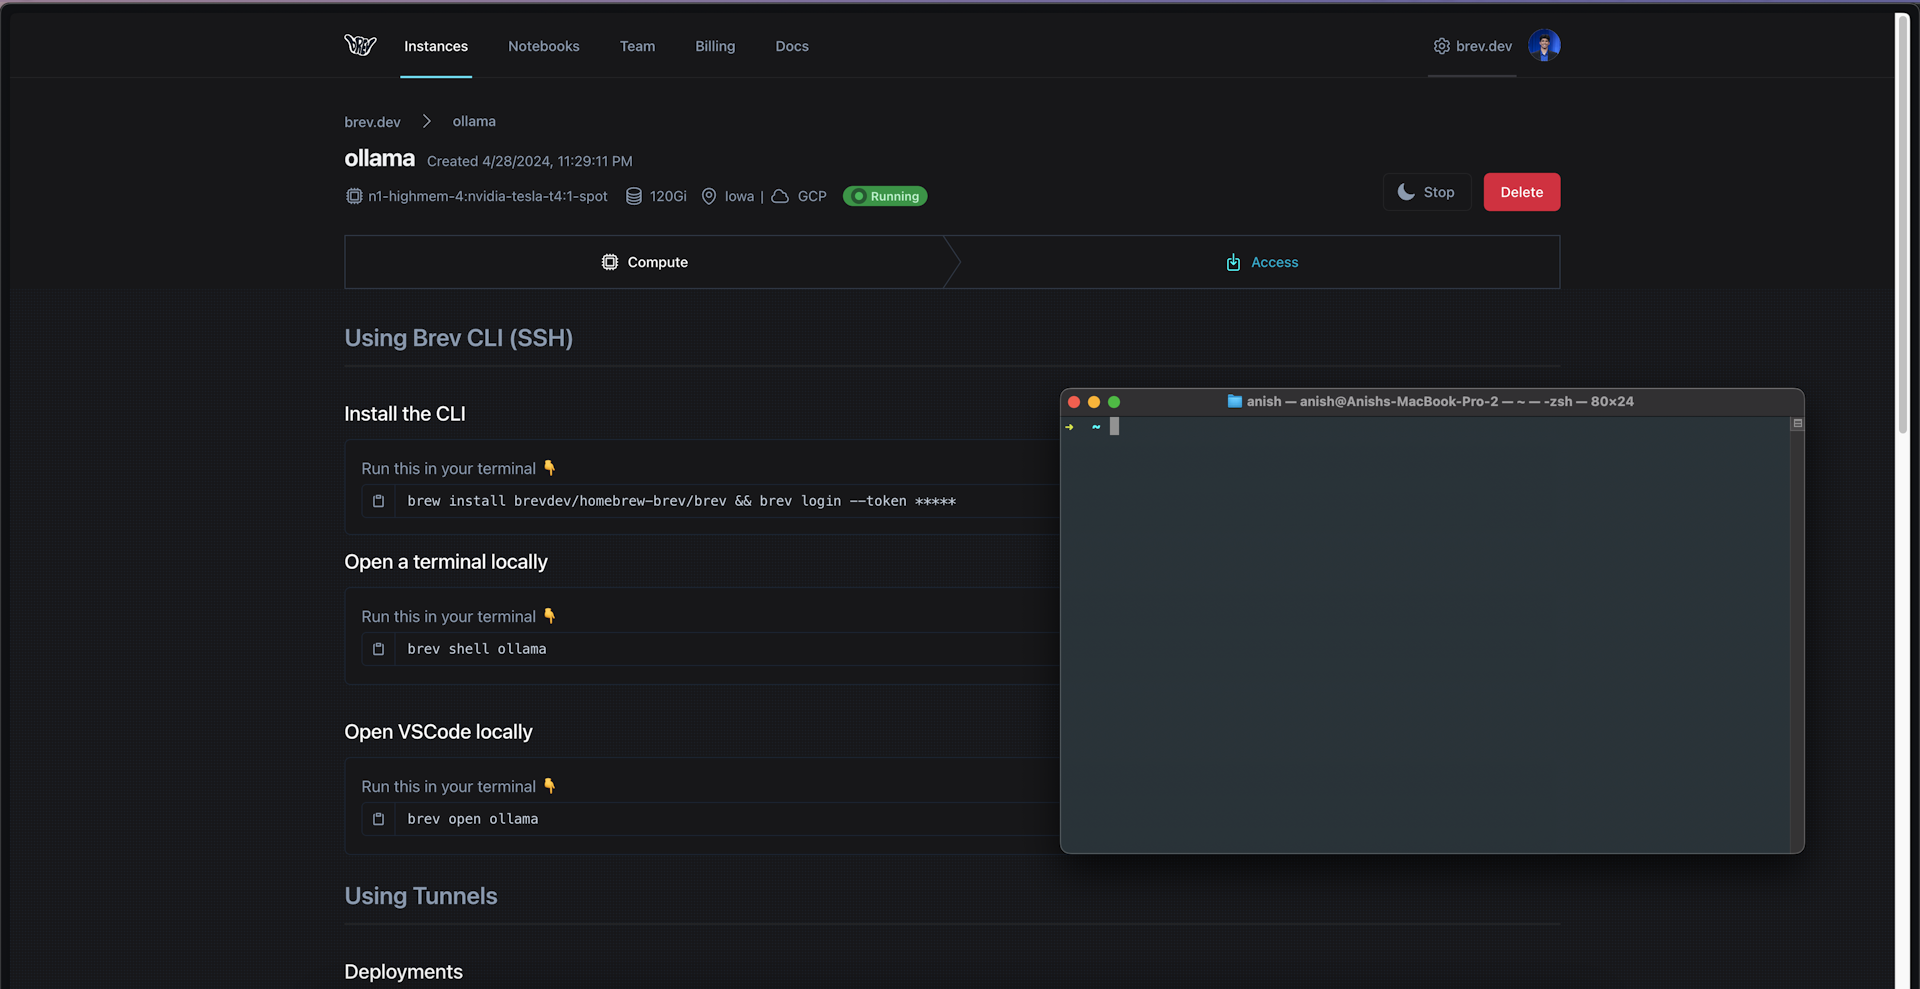Image resolution: width=1920 pixels, height=989 pixels.
Task: Open the user profile avatar
Action: tap(1544, 46)
